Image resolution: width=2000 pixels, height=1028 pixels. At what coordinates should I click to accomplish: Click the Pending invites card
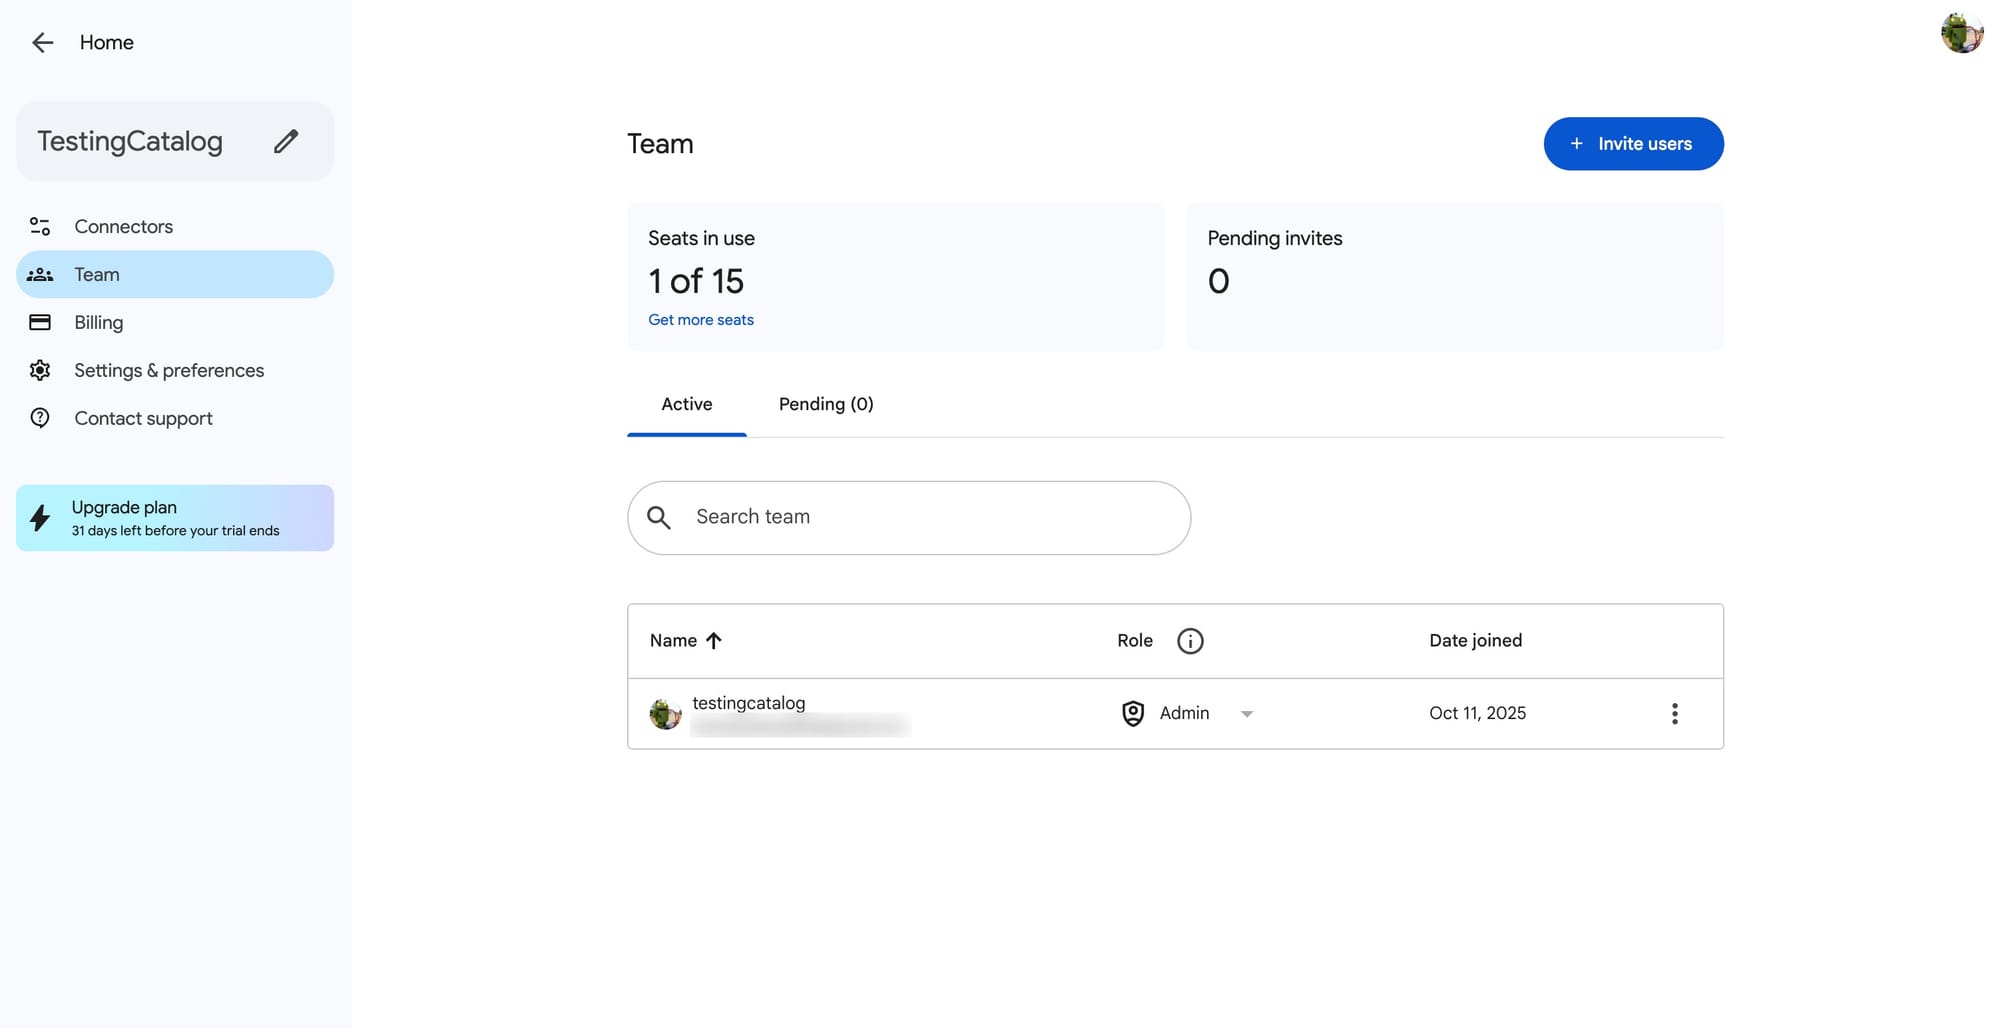1455,277
